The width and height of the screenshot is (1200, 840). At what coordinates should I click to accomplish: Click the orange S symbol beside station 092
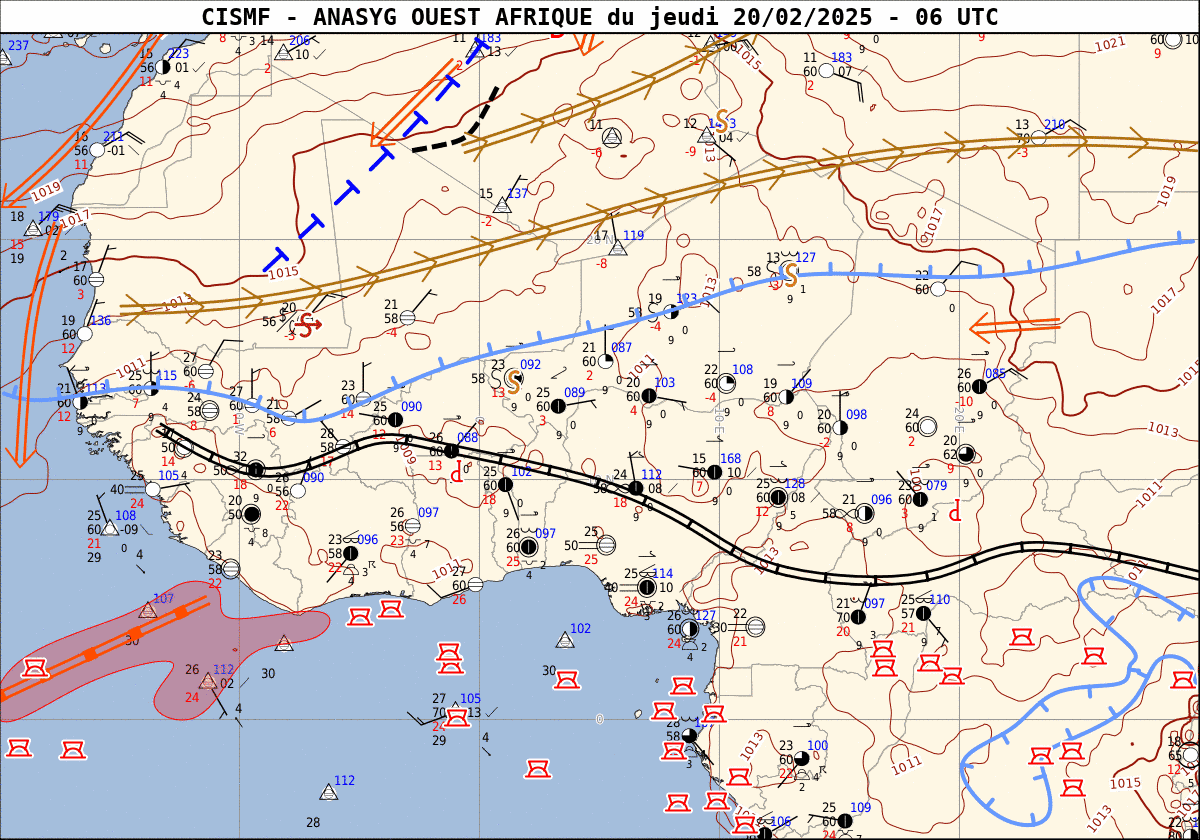[x=513, y=379]
